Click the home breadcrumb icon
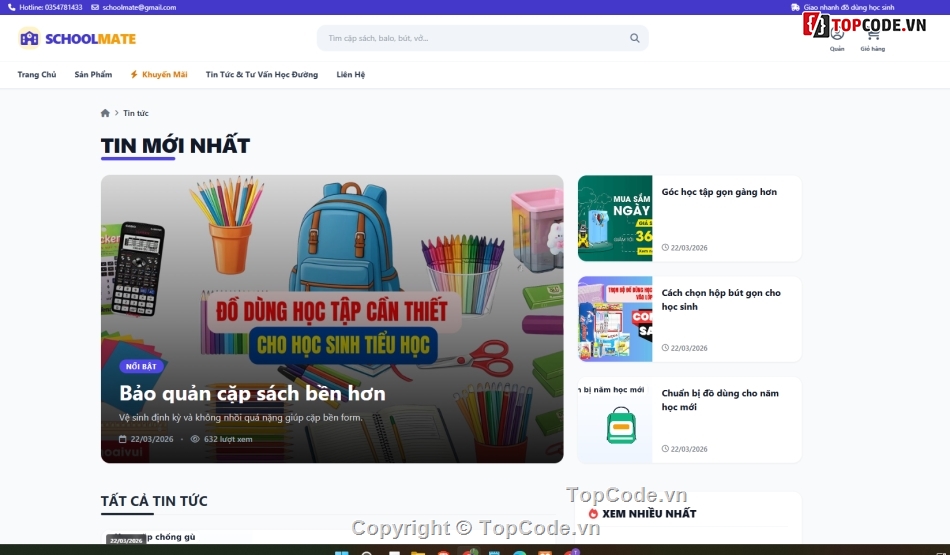950x555 pixels. coord(105,113)
